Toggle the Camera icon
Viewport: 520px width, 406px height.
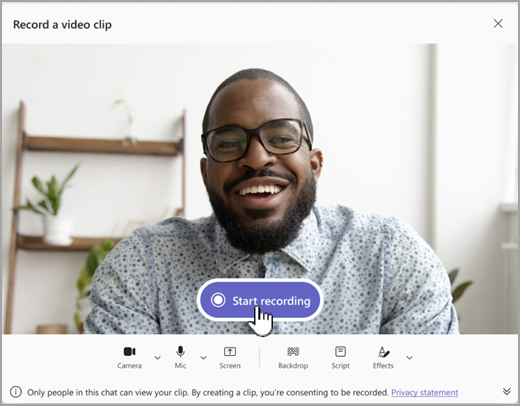129,352
